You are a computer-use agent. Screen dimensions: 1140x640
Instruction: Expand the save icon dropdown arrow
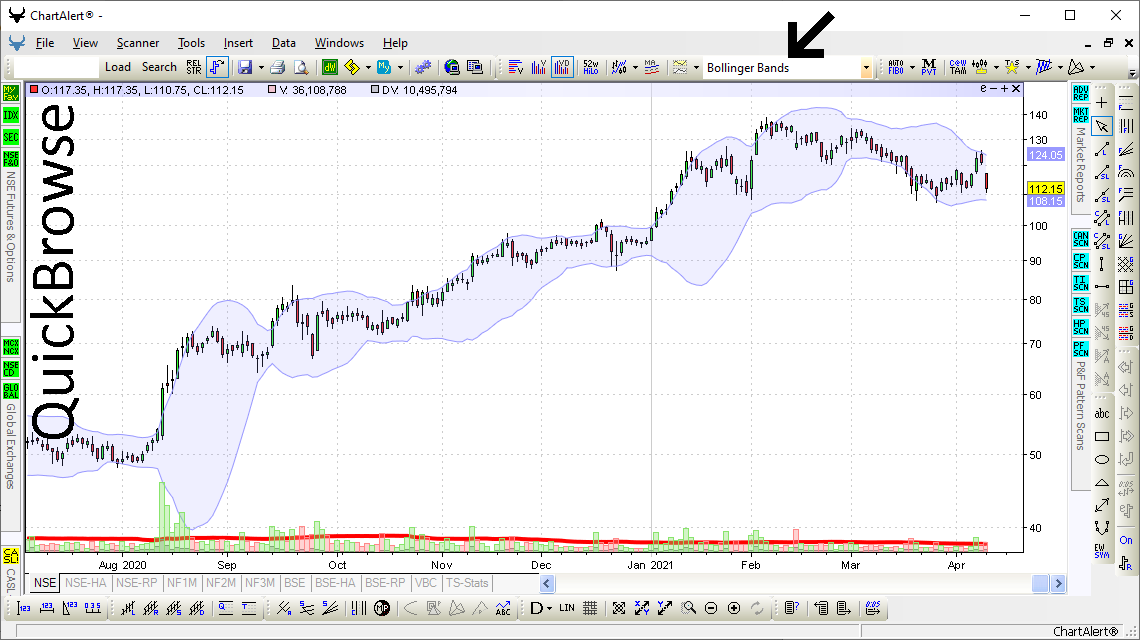click(x=261, y=68)
